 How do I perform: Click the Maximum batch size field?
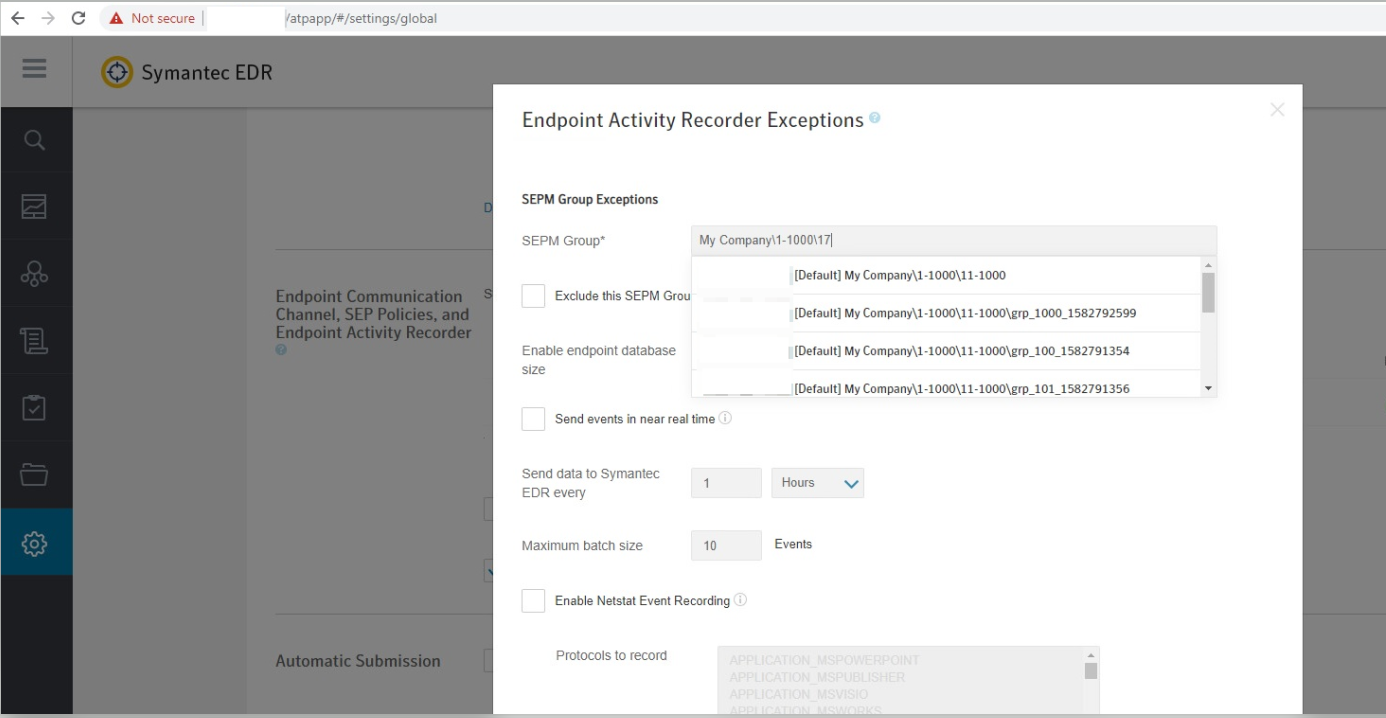726,546
